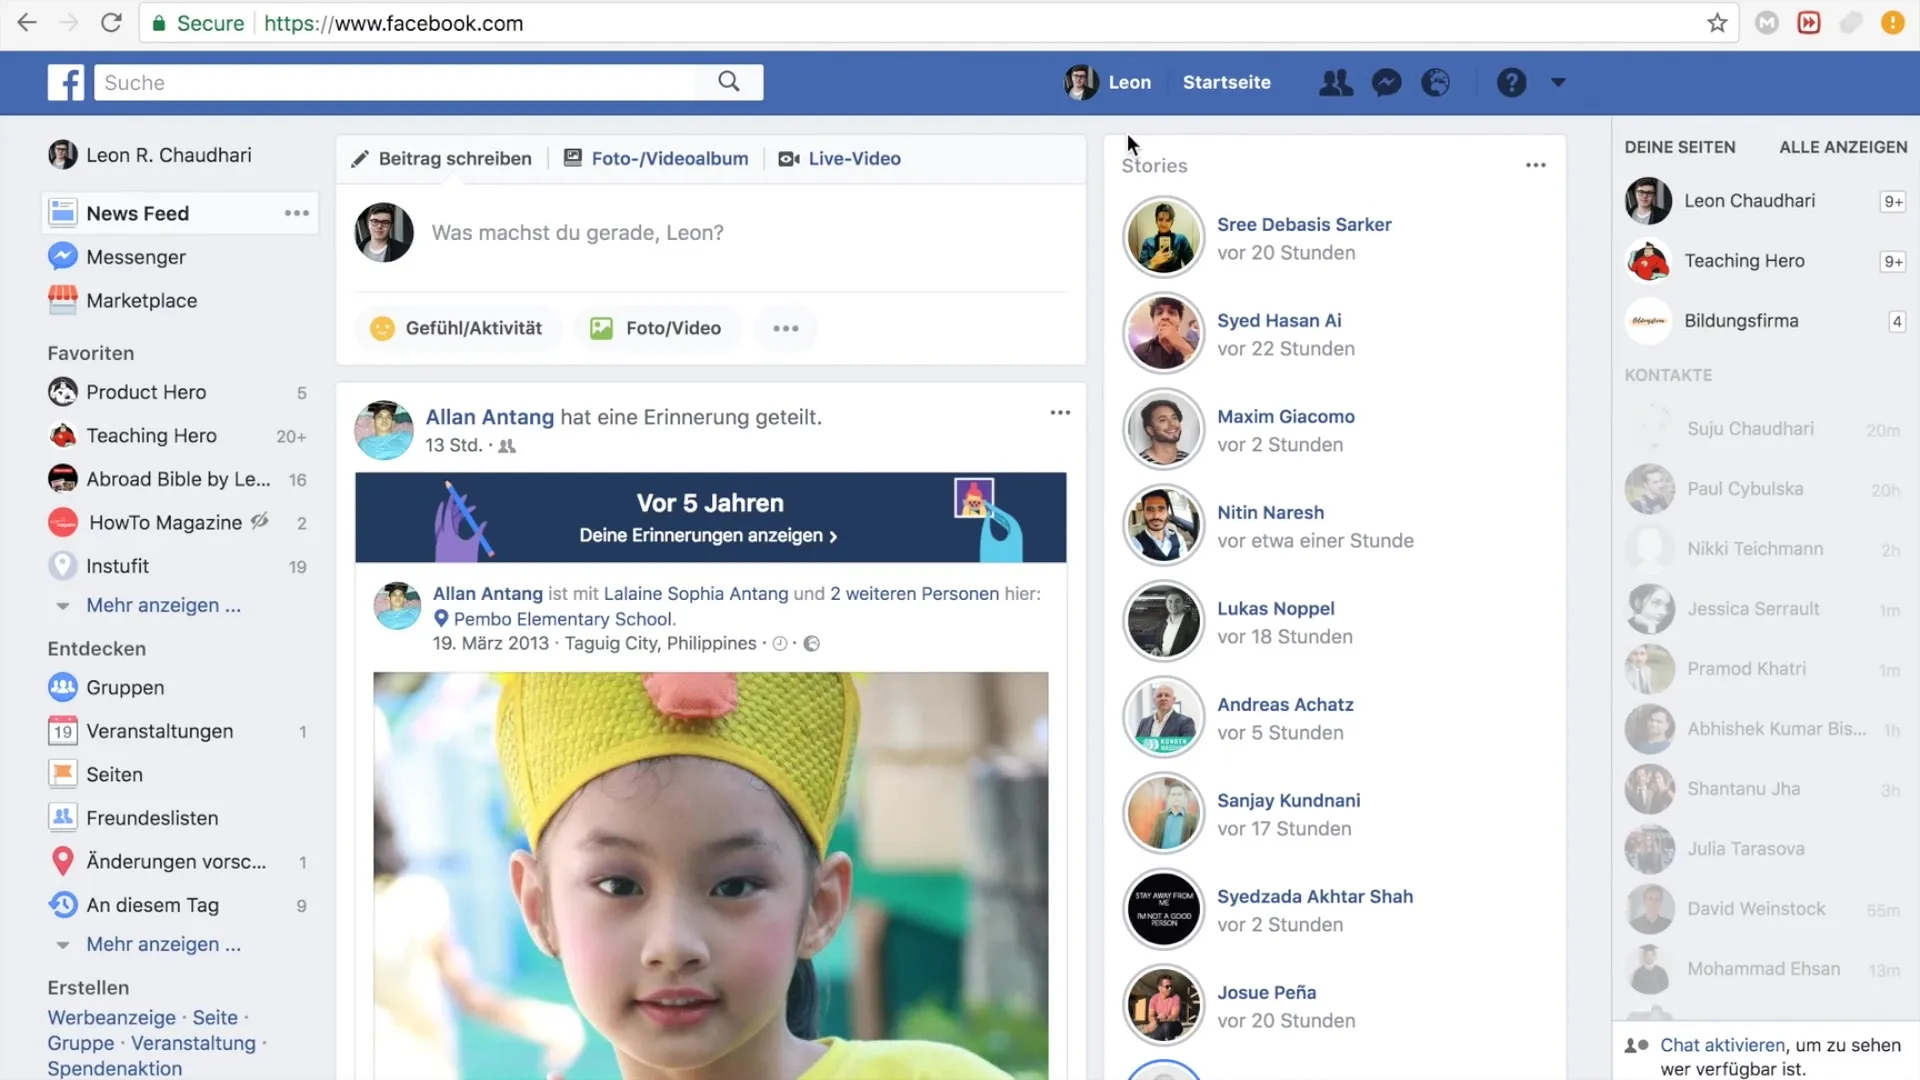Open the post photo of the girl
Screen dimensions: 1920x1080
point(710,875)
